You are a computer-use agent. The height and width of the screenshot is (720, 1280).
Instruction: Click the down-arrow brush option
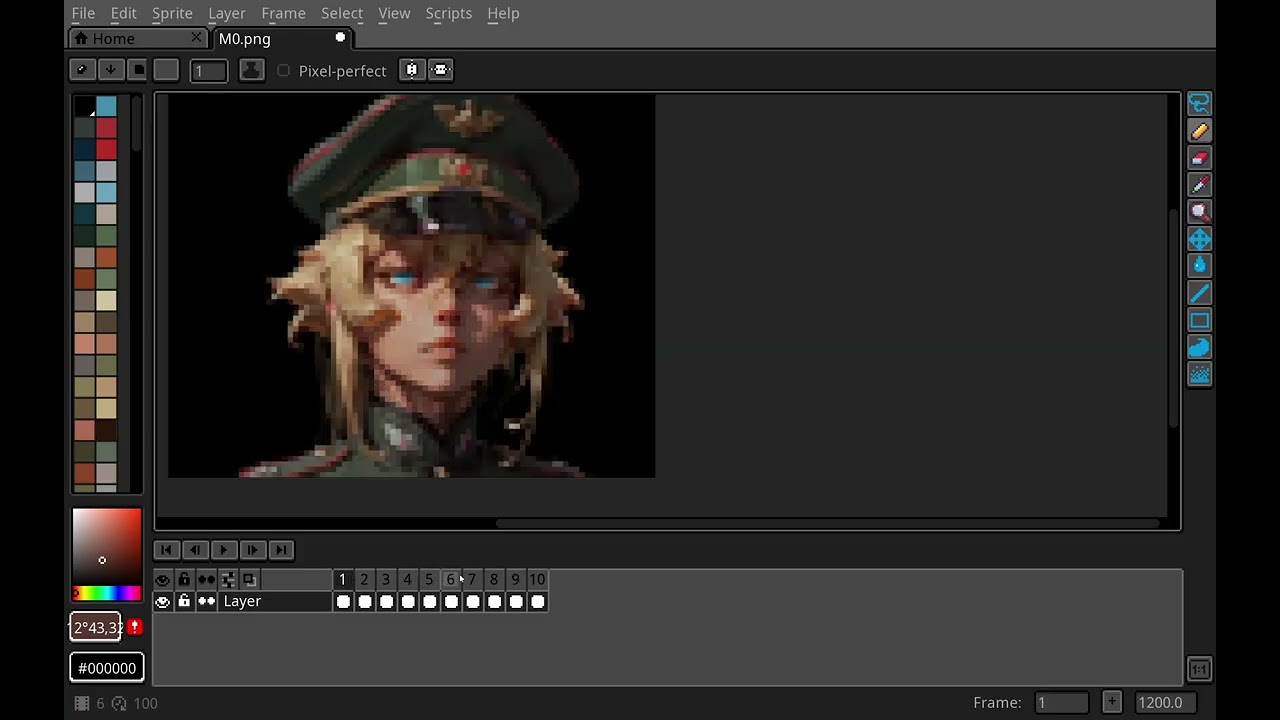pos(110,70)
